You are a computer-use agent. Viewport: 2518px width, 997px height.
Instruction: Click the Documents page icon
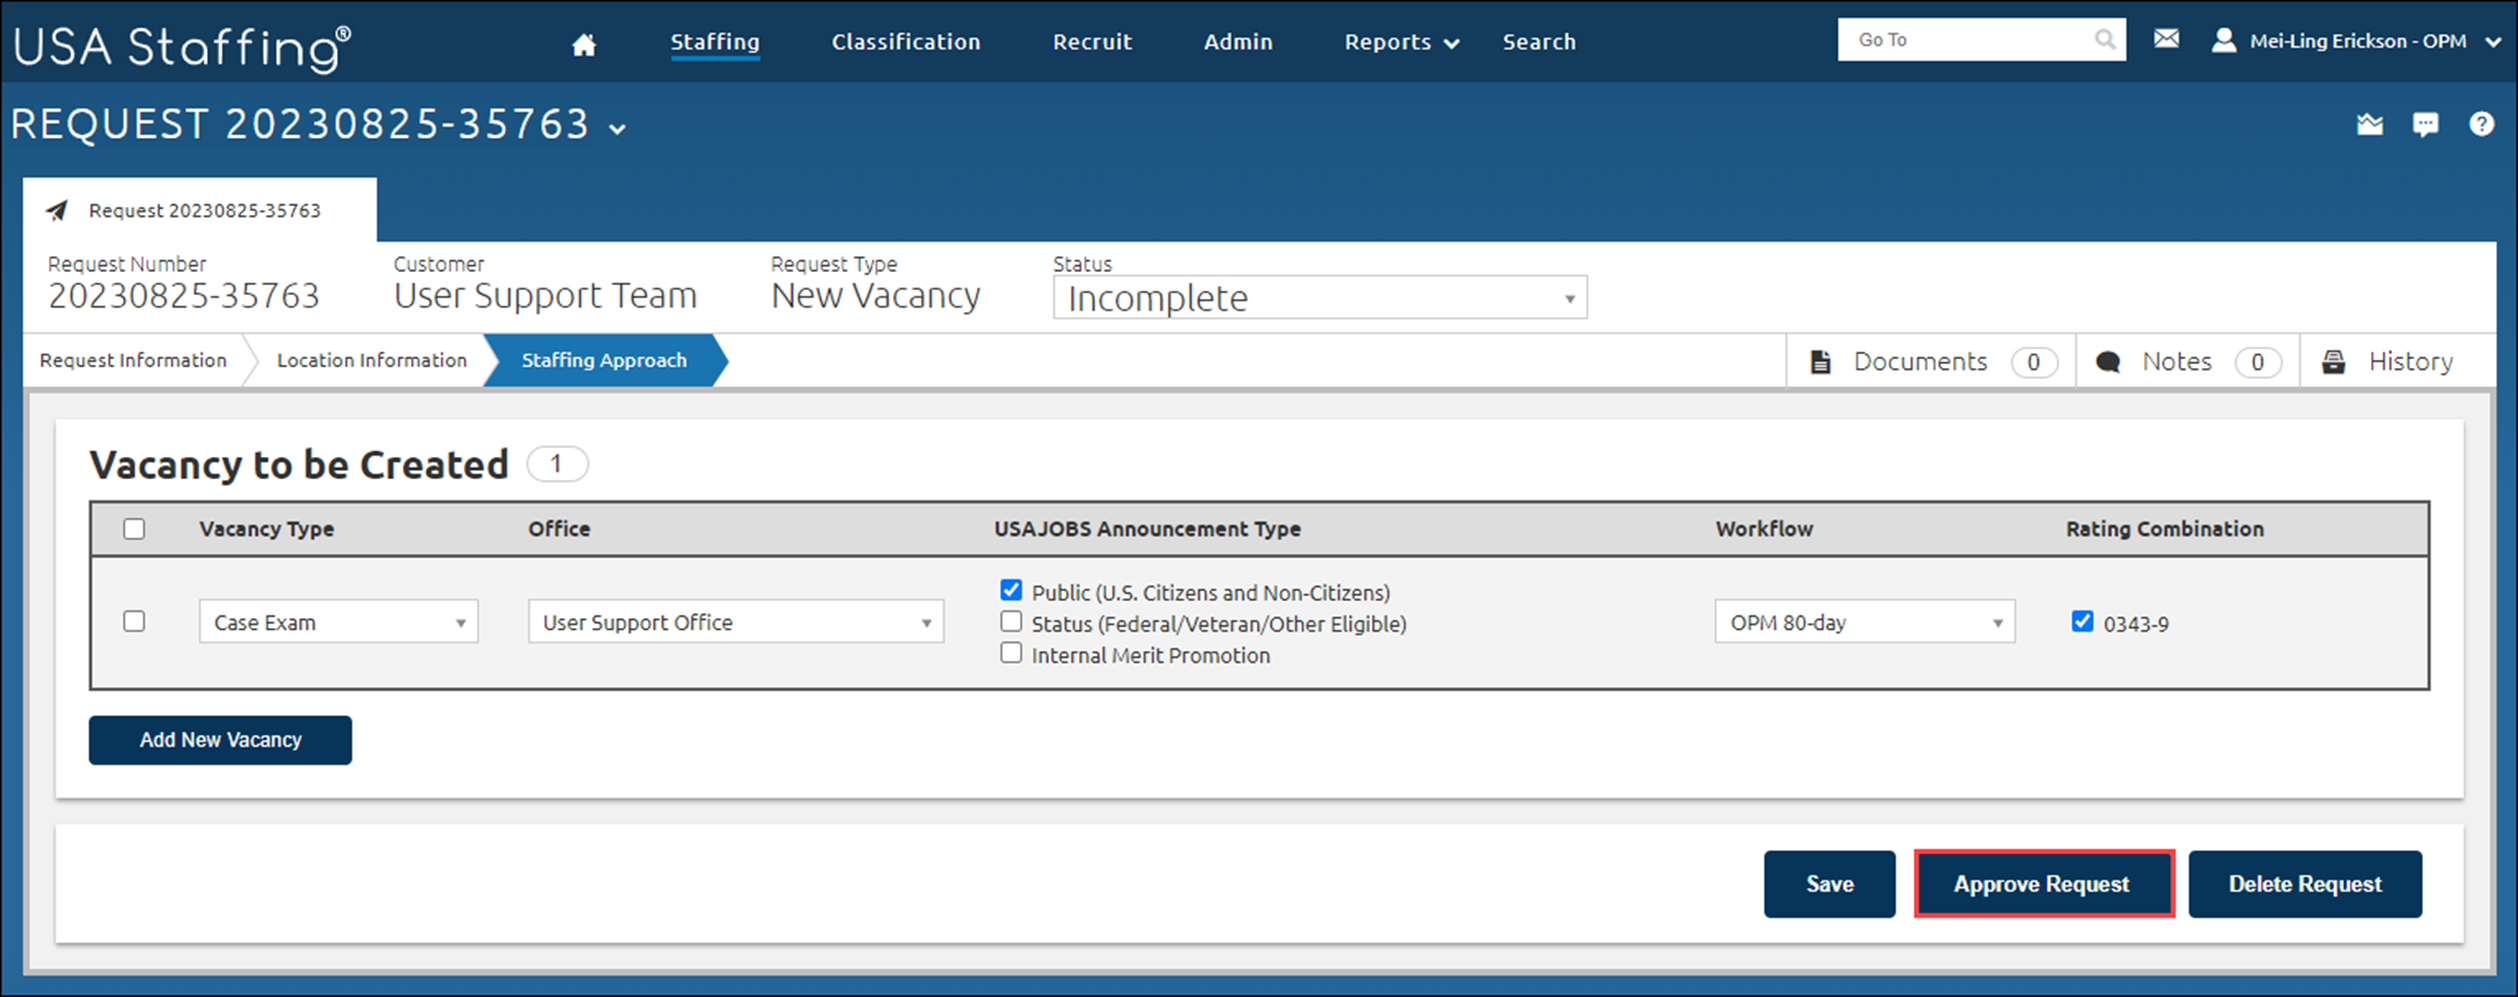pyautogui.click(x=1820, y=362)
